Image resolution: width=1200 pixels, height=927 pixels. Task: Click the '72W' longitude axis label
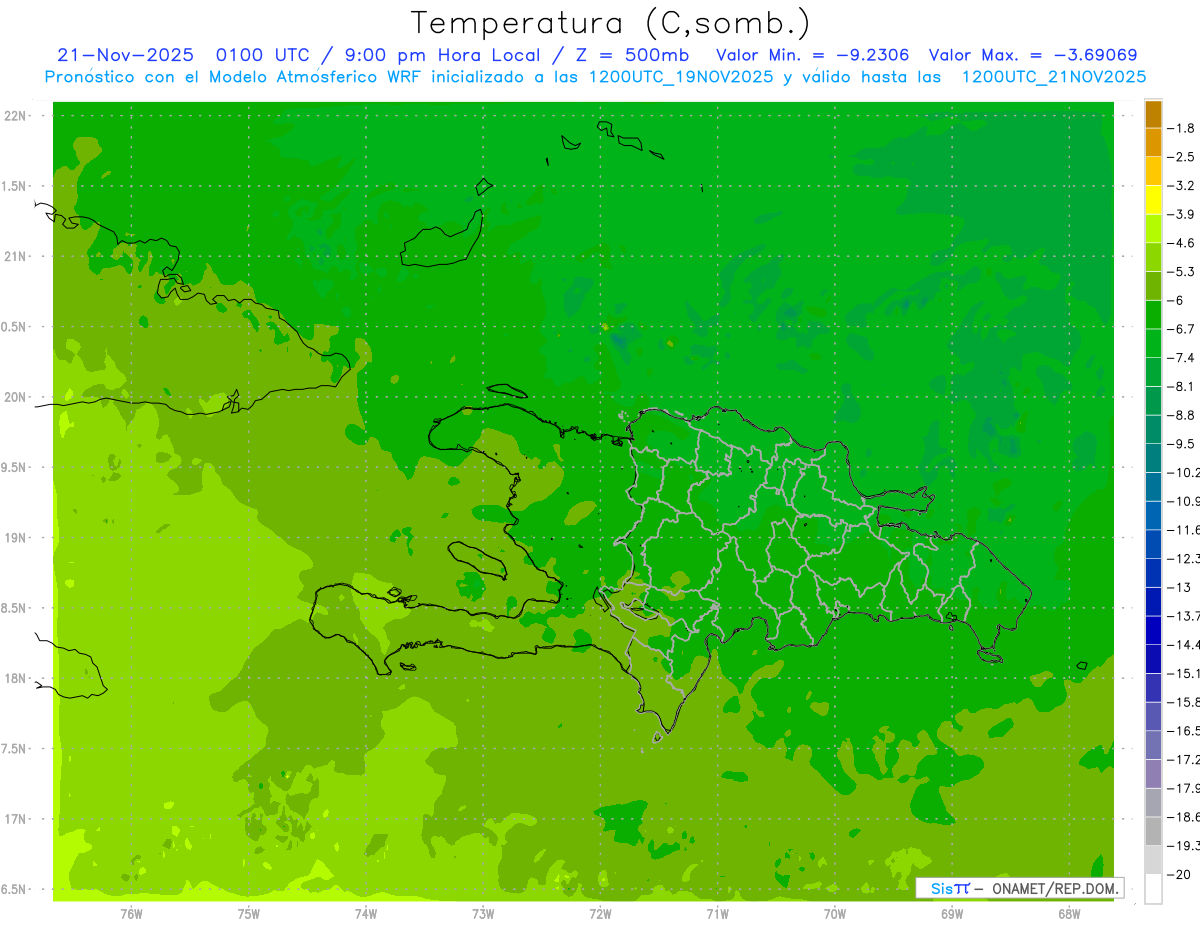pos(600,915)
